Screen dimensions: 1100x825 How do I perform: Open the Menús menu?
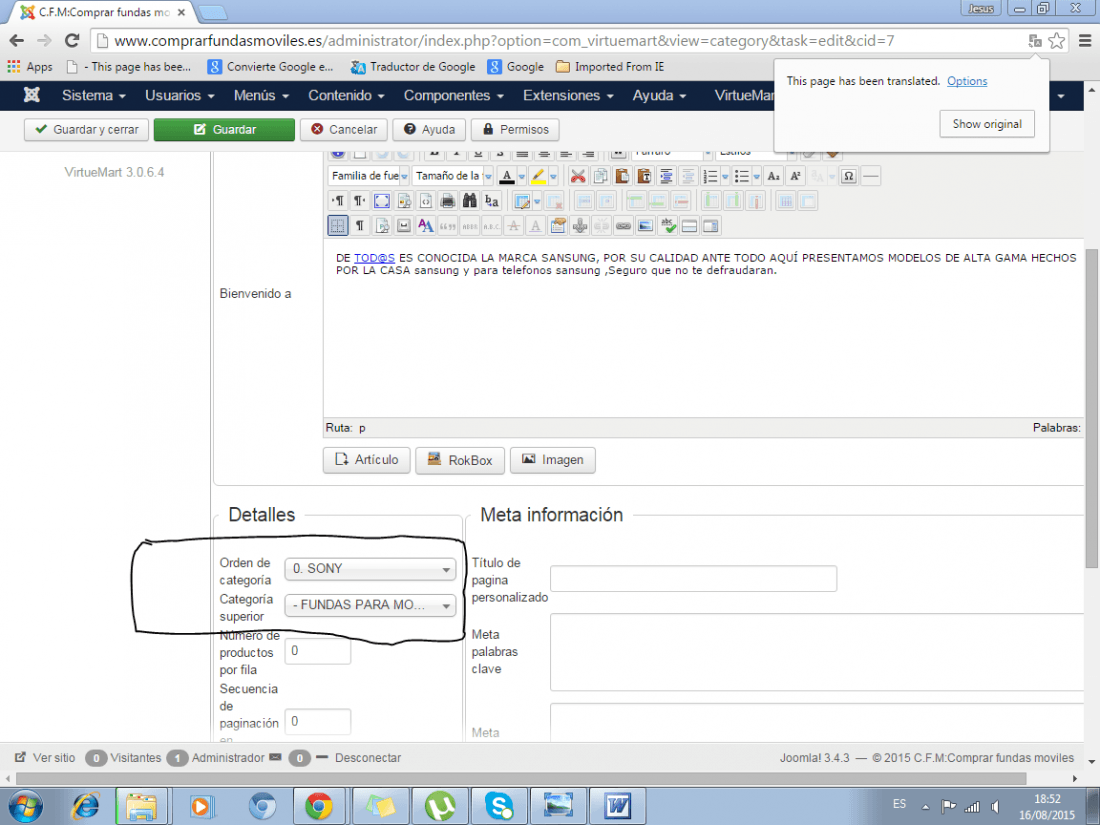261,95
